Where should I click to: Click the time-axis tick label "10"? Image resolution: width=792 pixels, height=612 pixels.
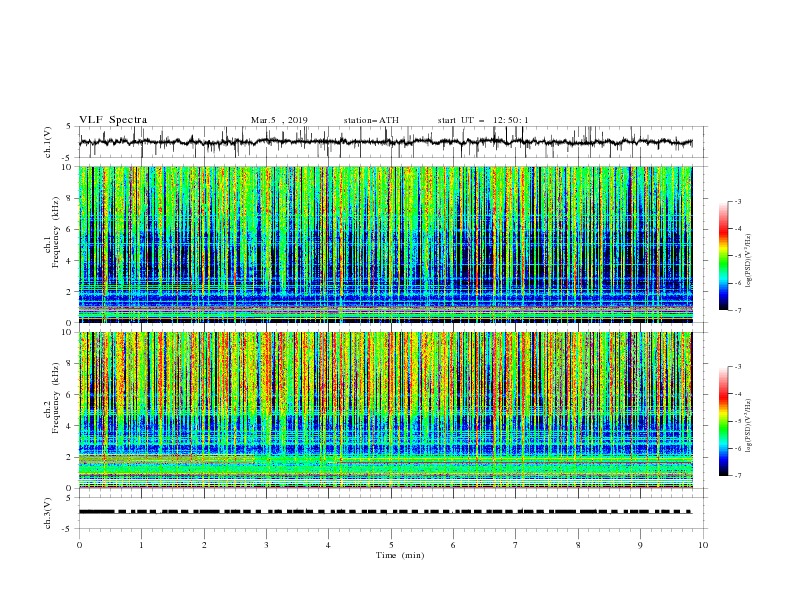[703, 545]
